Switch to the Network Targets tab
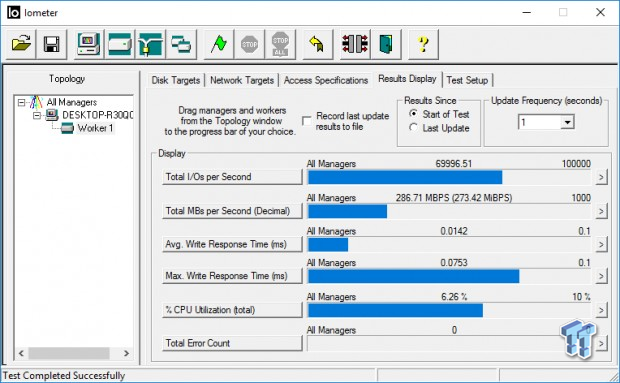The width and height of the screenshot is (620, 383). pyautogui.click(x=242, y=80)
